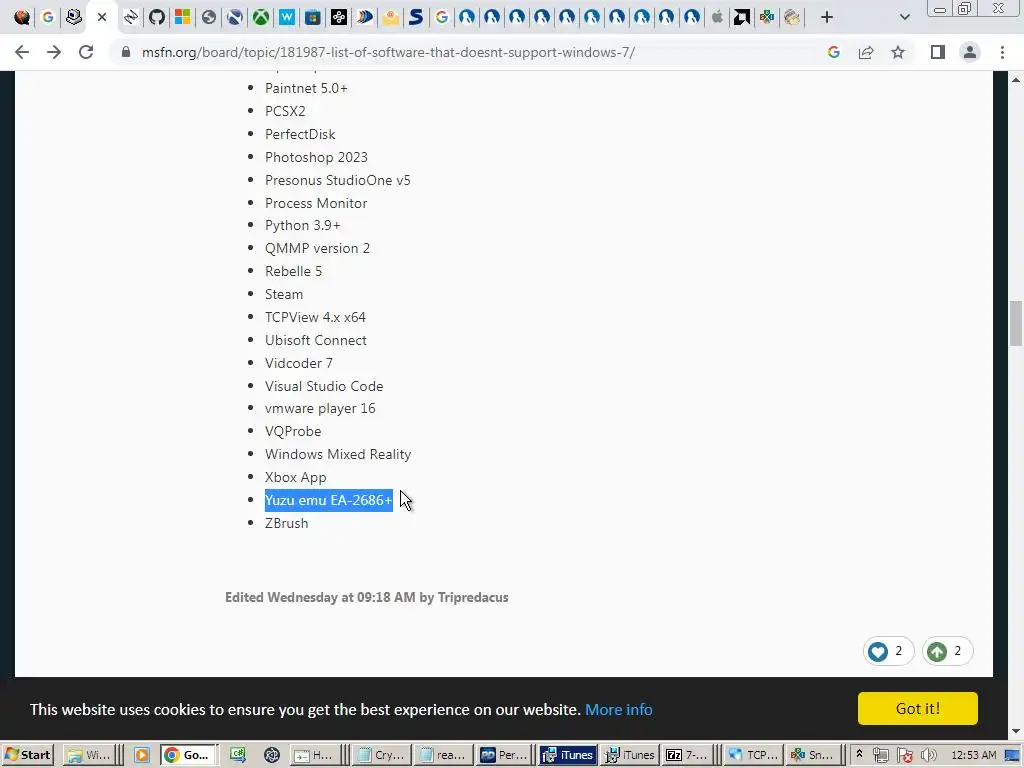Viewport: 1024px width, 768px height.
Task: Switch to the AMD logo tab
Action: [741, 18]
